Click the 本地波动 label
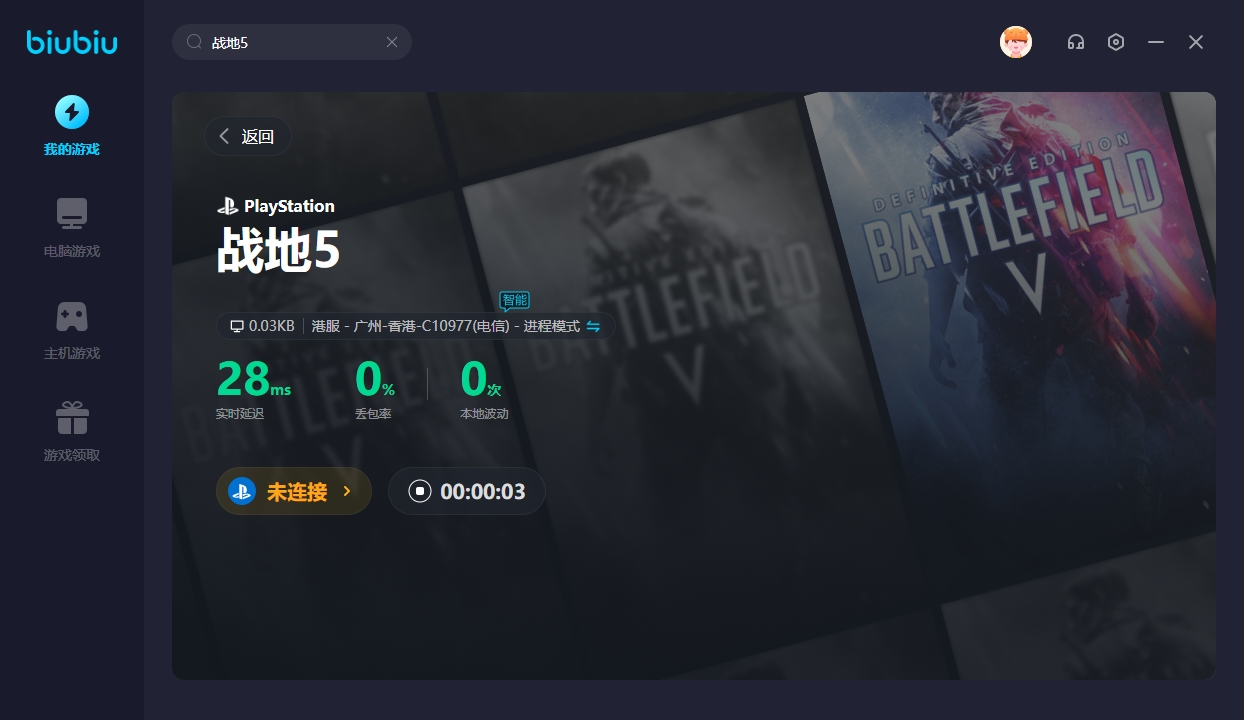The width and height of the screenshot is (1244, 720). point(484,414)
